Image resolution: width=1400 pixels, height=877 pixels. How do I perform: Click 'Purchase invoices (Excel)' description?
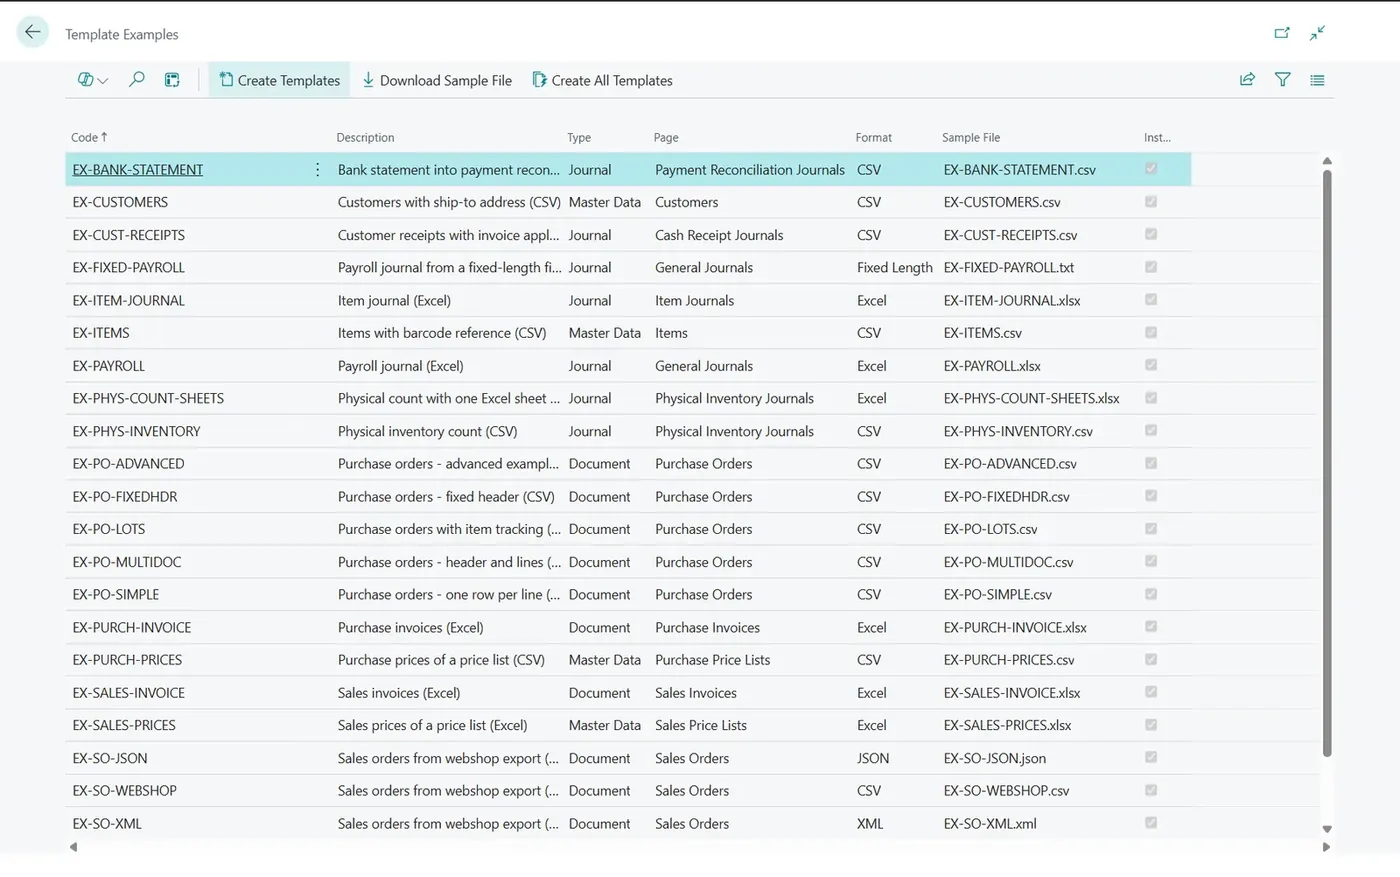(x=410, y=627)
